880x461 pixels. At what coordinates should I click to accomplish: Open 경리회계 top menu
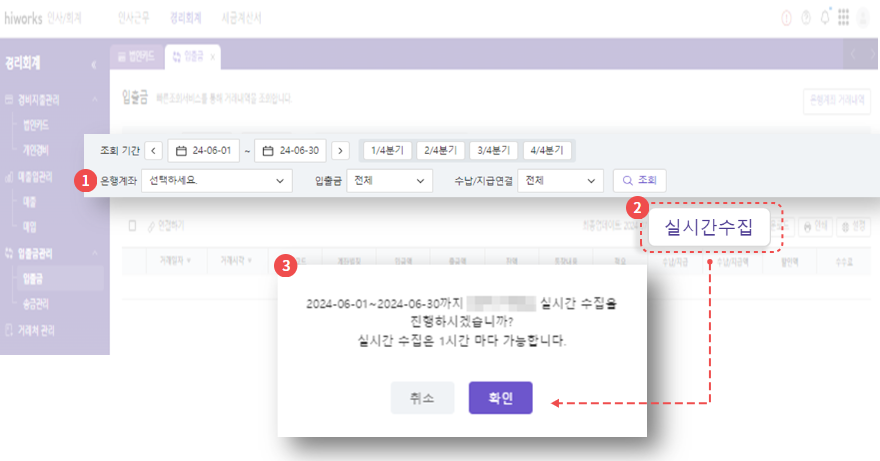pyautogui.click(x=186, y=18)
